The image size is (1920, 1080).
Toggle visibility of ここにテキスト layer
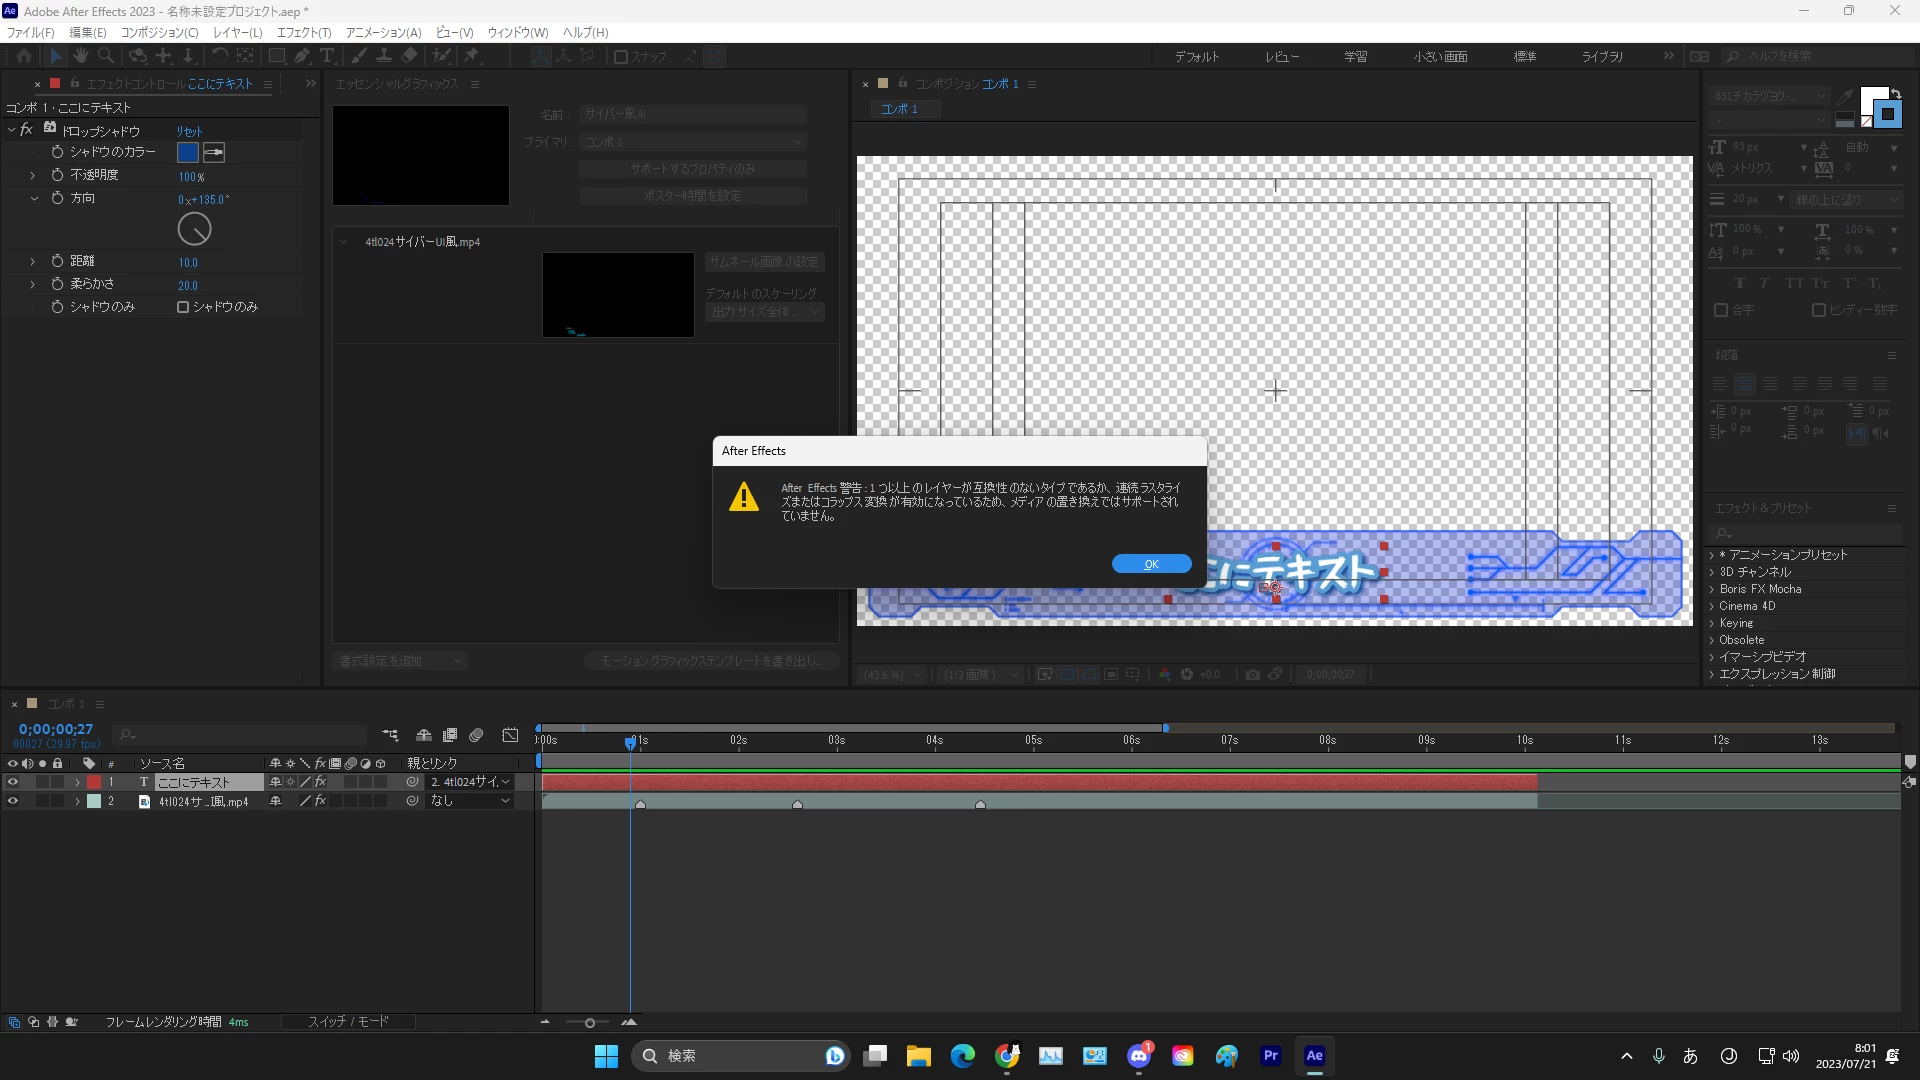coord(13,782)
